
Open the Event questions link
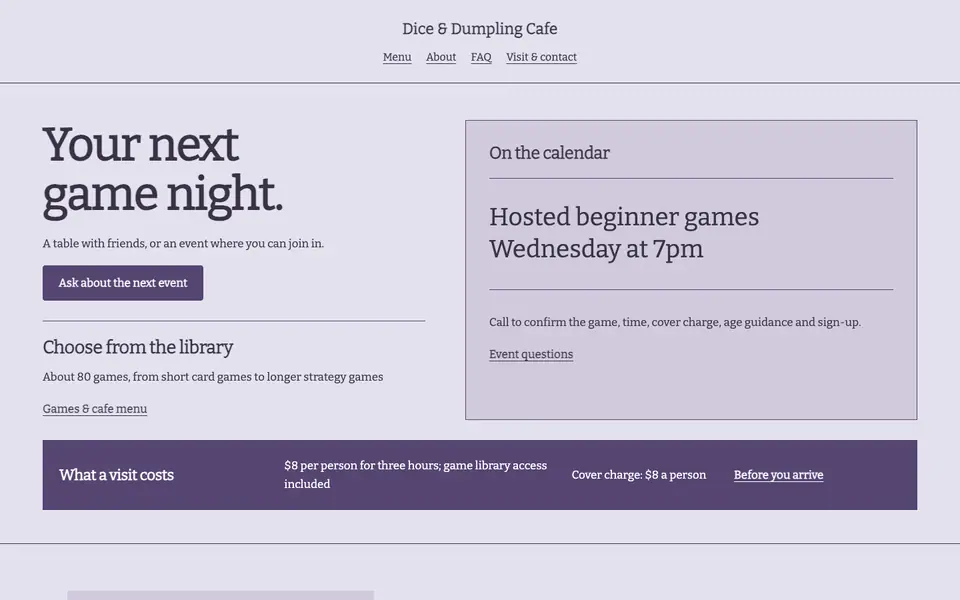(x=531, y=354)
